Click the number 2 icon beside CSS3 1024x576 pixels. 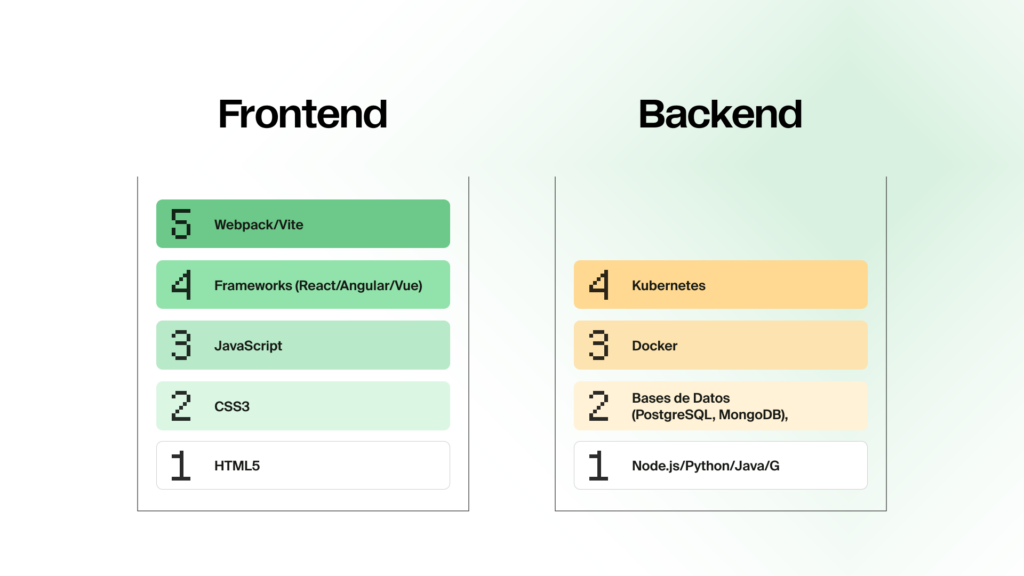181,406
